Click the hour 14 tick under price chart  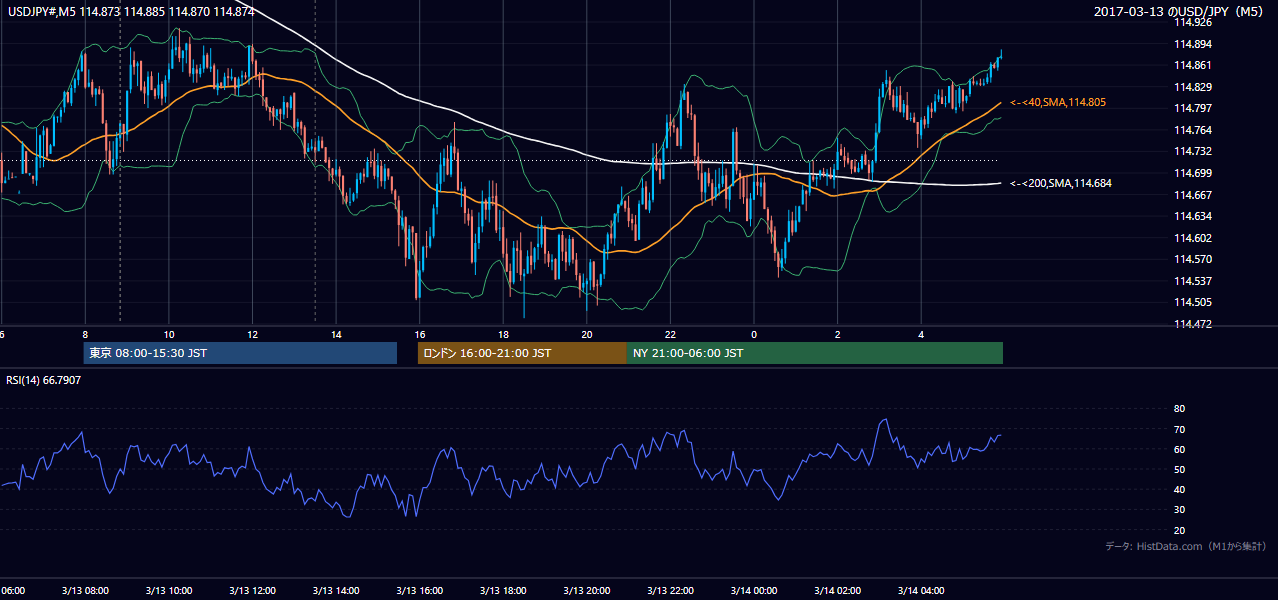[x=336, y=334]
